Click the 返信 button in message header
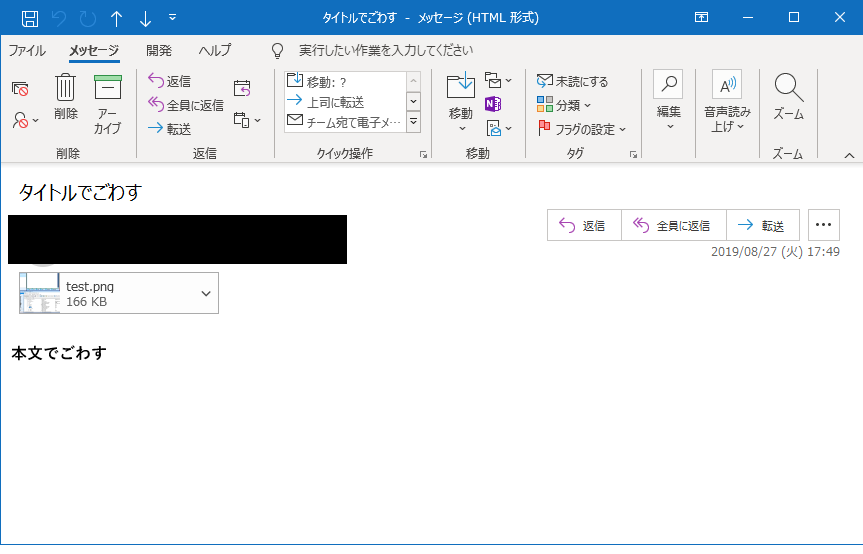 584,225
